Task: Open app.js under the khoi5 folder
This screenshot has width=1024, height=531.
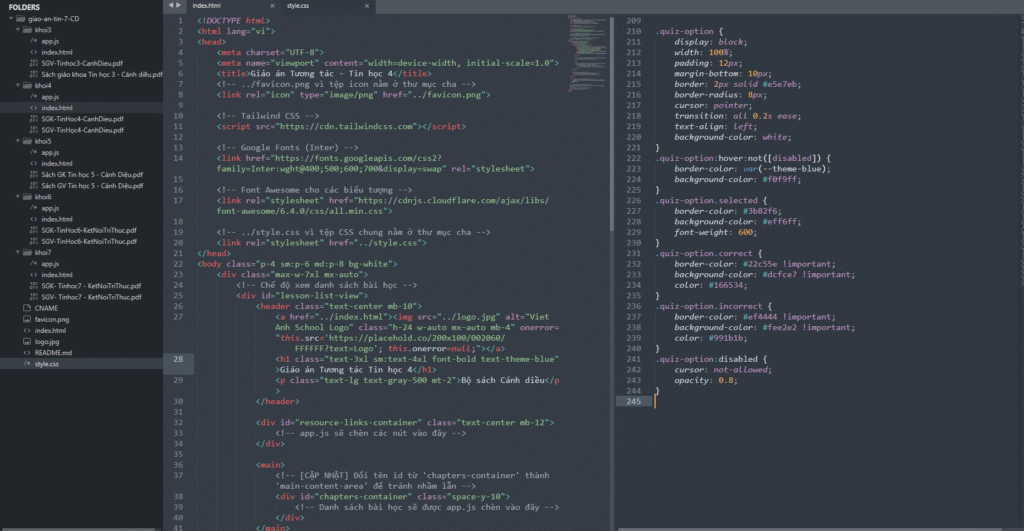Action: click(x=50, y=152)
